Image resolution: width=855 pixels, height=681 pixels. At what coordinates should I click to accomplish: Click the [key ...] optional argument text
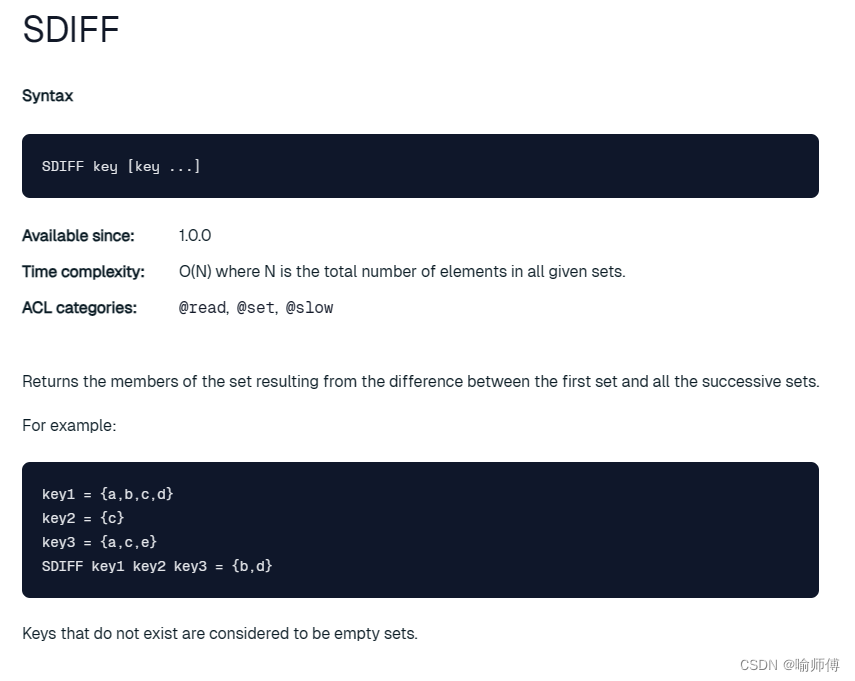(164, 166)
